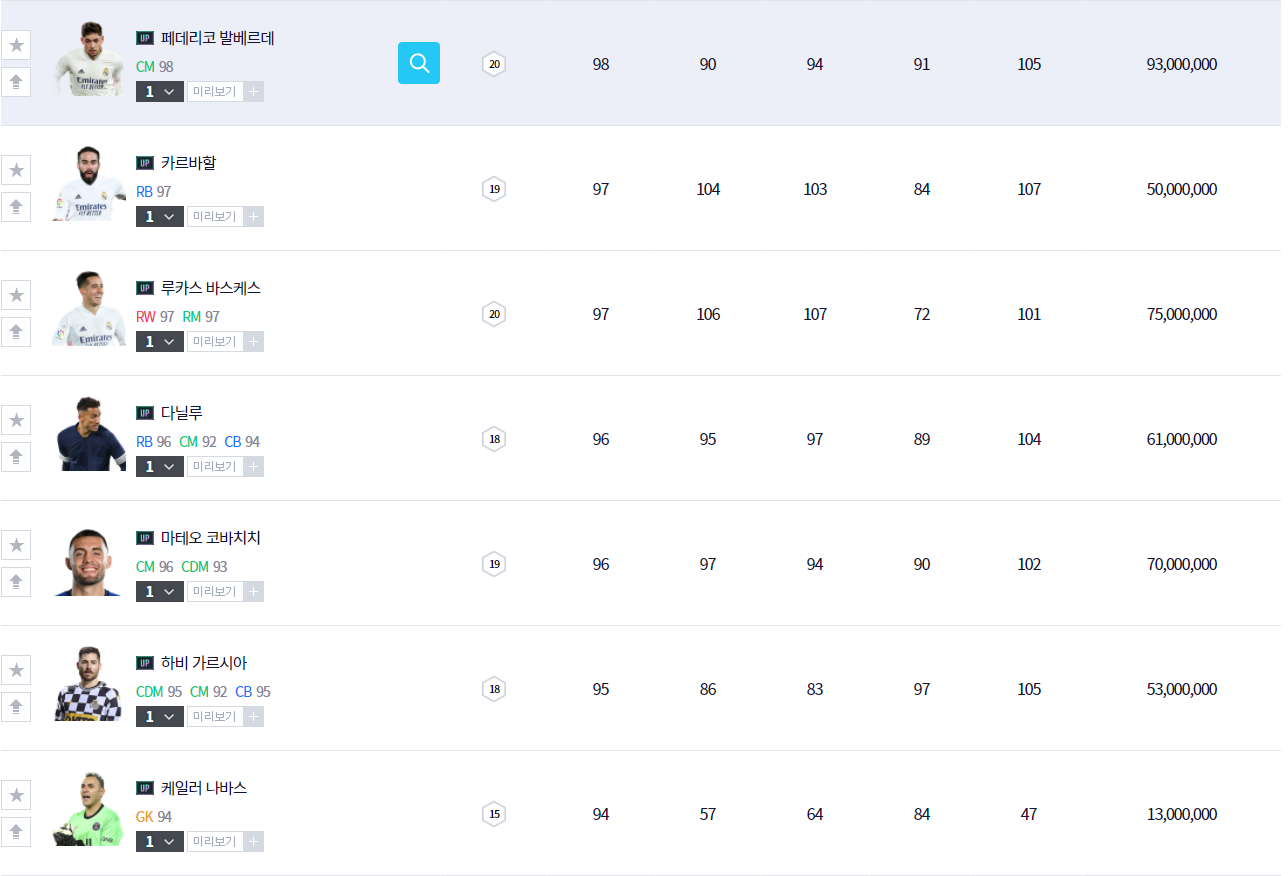The height and width of the screenshot is (876, 1288).
Task: Click the upload arrow icon for 하비 가르시아
Action: [16, 707]
